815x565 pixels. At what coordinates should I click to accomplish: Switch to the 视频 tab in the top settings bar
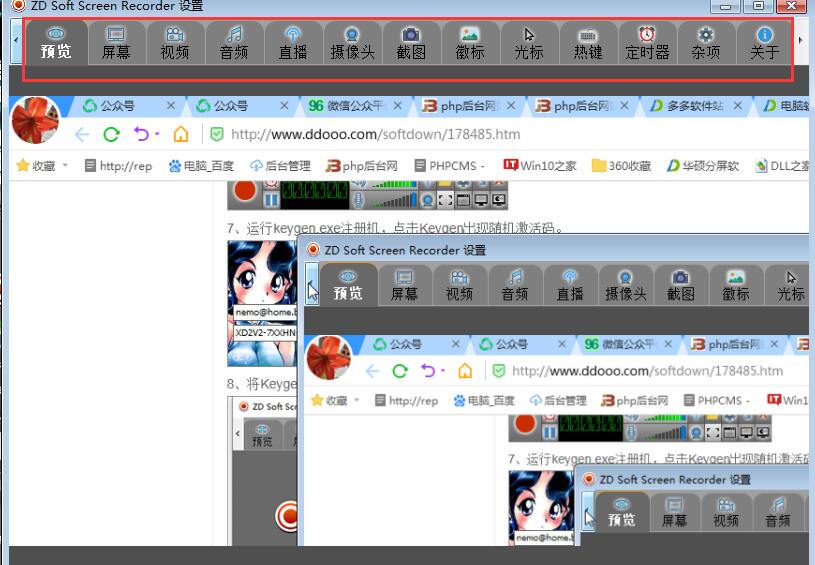(x=175, y=43)
